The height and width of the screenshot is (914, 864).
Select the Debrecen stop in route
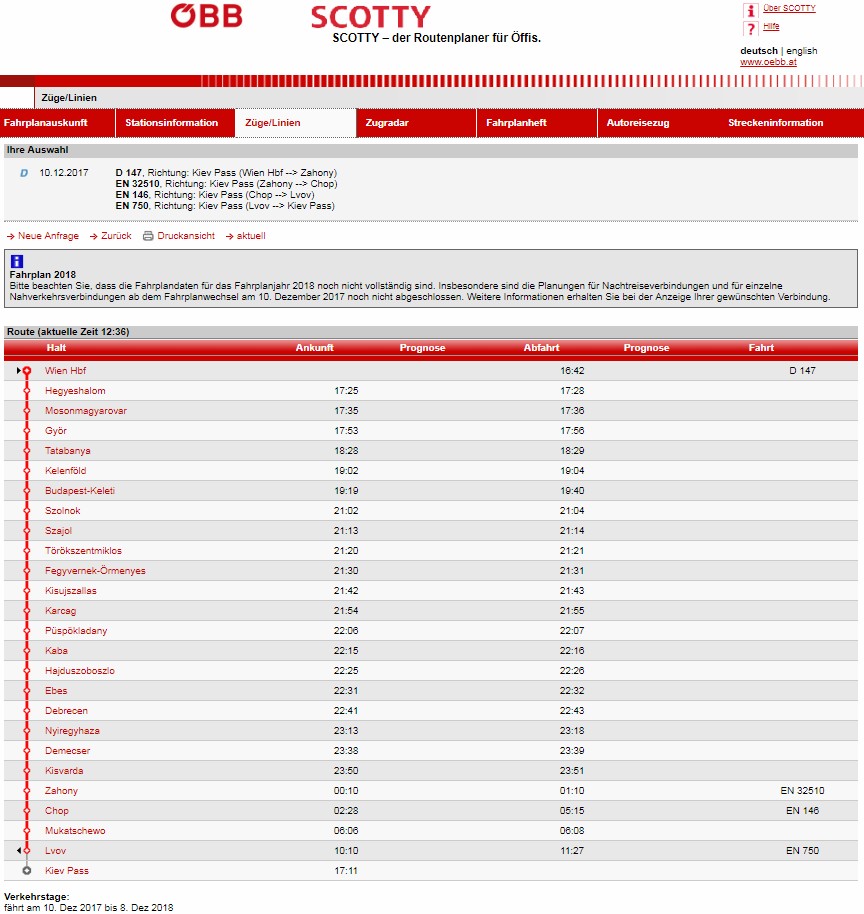(x=66, y=711)
